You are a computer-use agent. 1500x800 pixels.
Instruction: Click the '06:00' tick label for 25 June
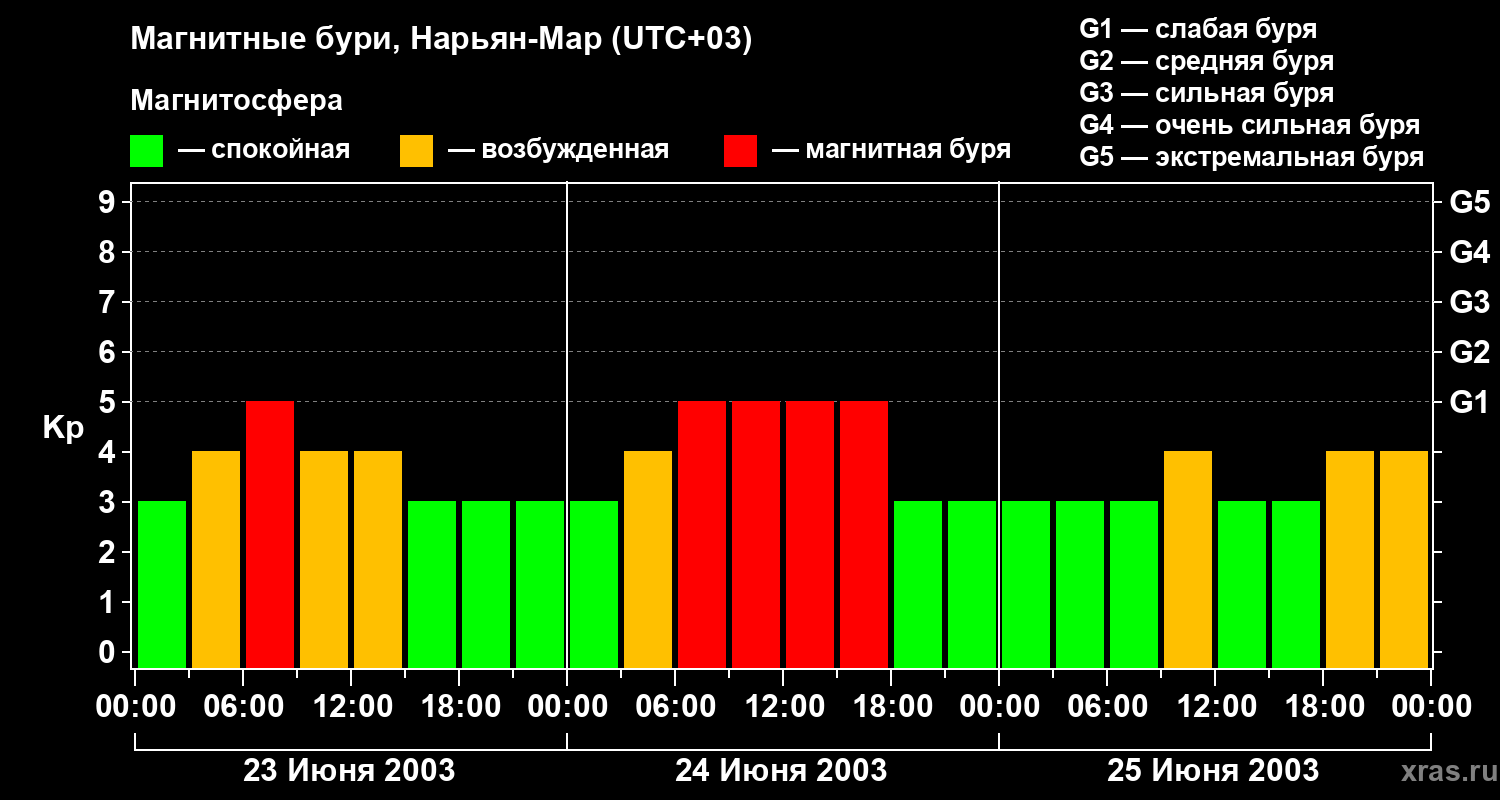click(x=1107, y=707)
